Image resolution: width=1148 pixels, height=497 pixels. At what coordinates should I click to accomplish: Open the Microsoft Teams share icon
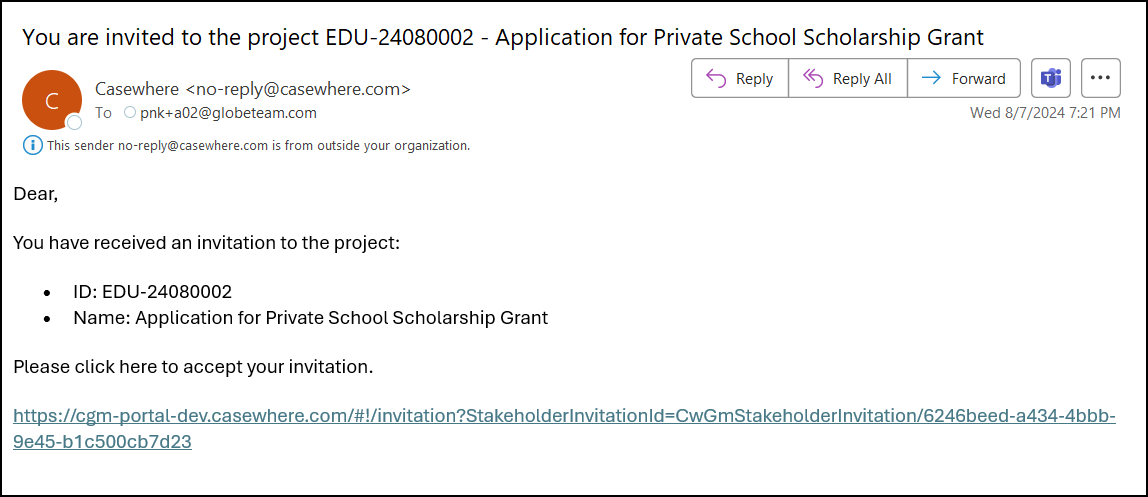click(1051, 78)
